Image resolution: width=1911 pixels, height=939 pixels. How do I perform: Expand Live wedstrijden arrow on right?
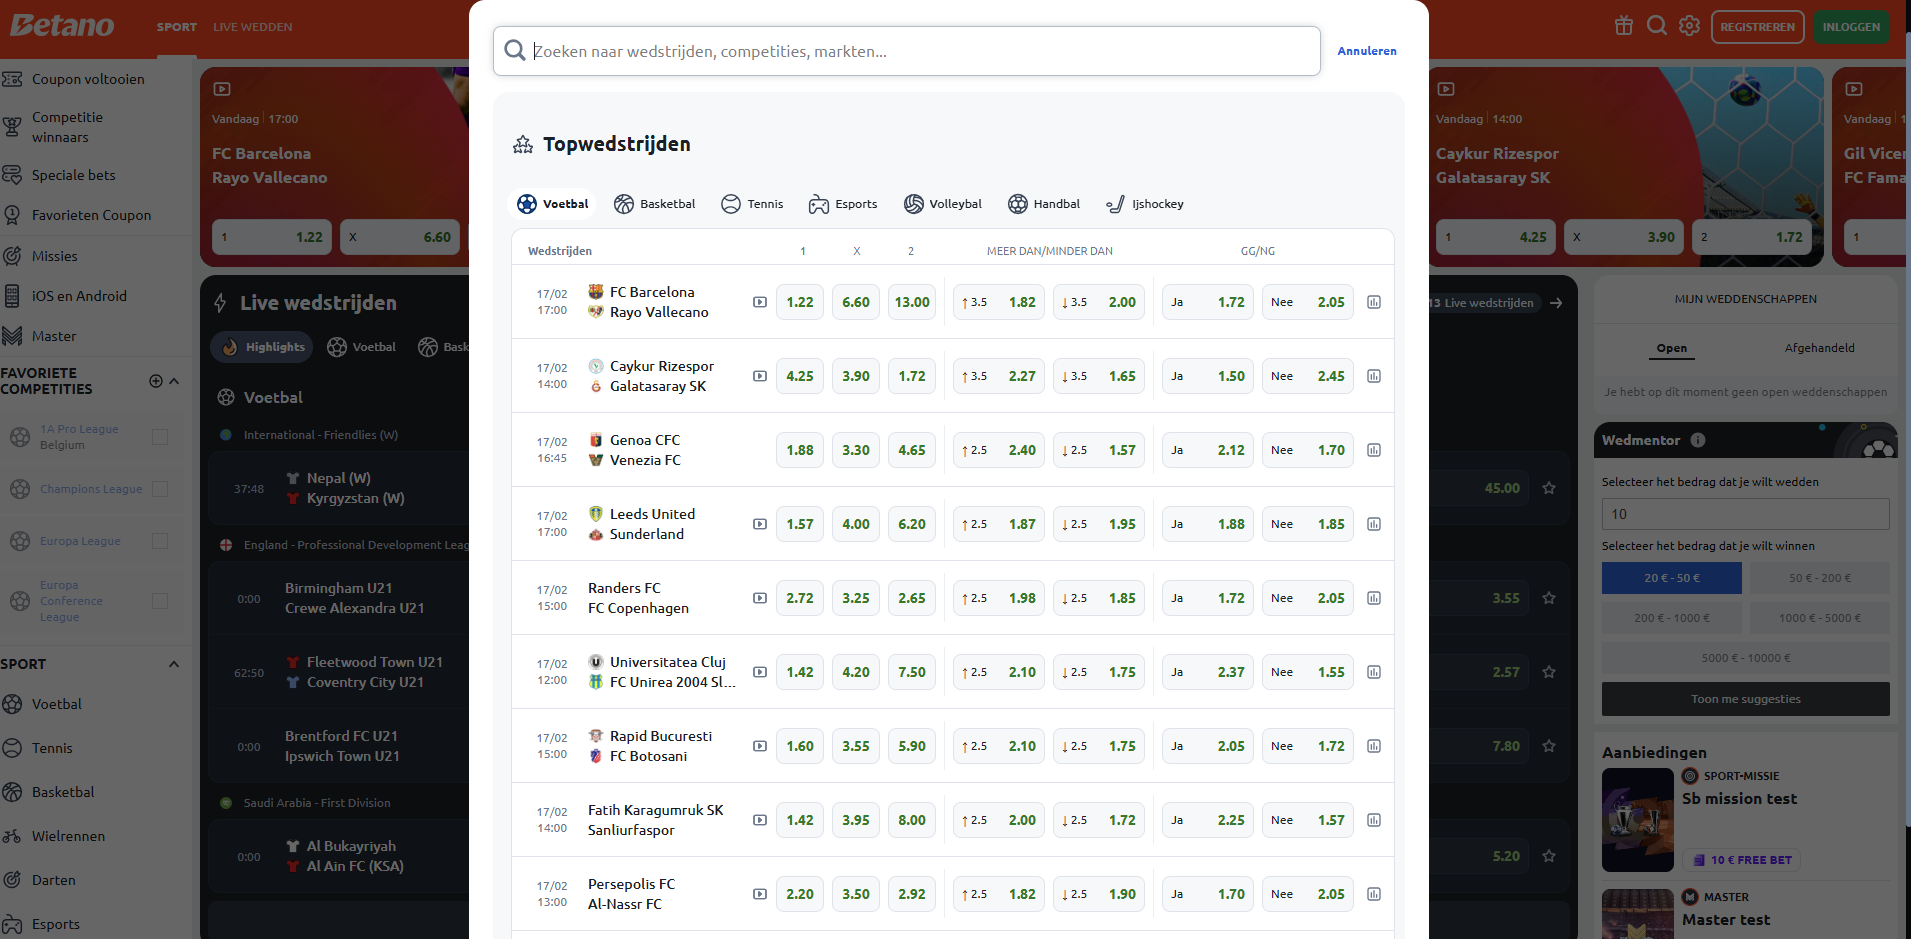click(1556, 303)
